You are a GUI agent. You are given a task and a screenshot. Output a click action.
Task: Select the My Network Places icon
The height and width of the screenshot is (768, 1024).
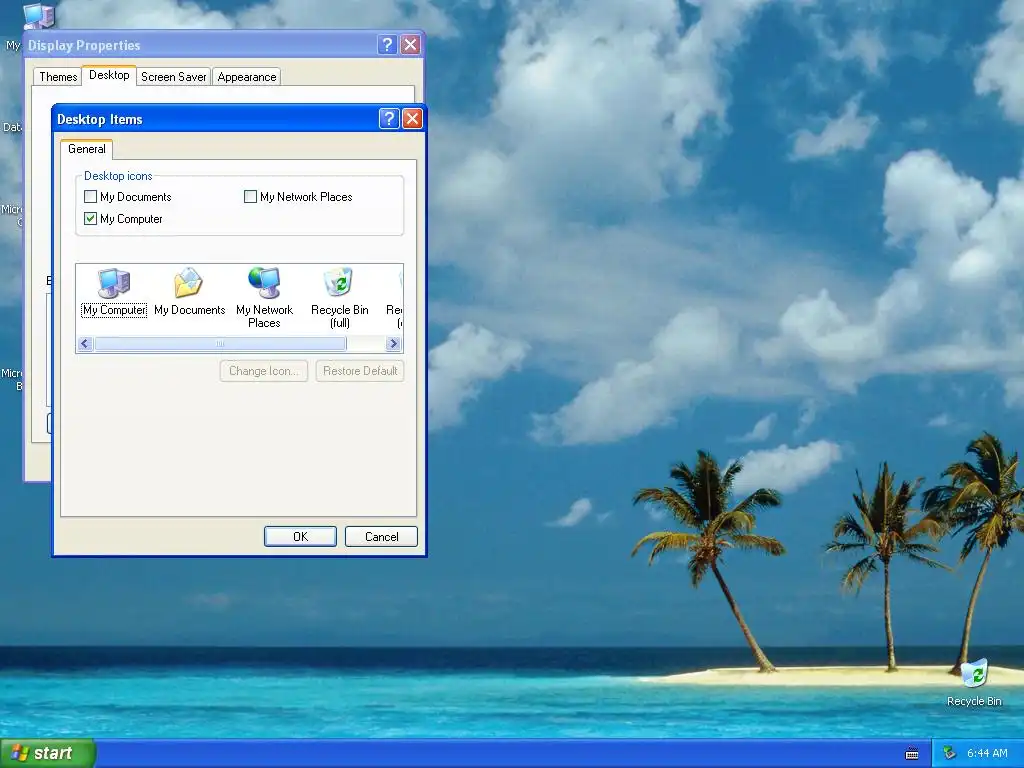click(264, 297)
